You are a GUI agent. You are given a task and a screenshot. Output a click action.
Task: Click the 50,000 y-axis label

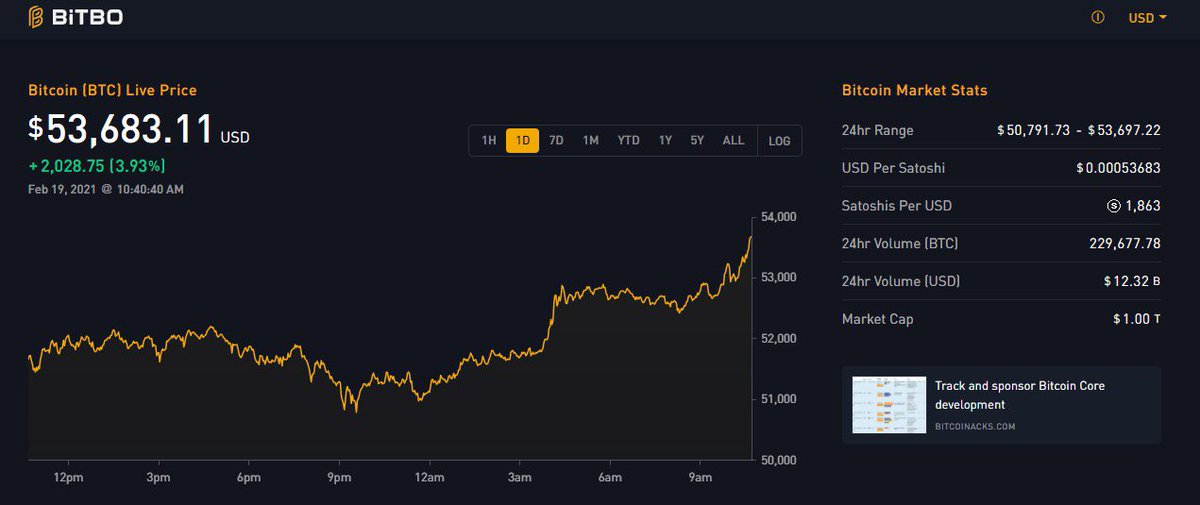779,460
